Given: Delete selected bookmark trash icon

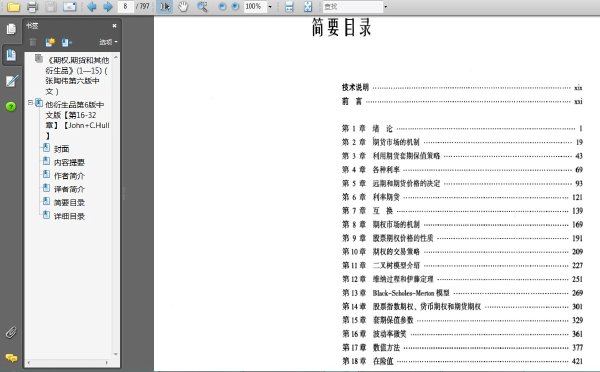Looking at the screenshot, I should (33, 42).
